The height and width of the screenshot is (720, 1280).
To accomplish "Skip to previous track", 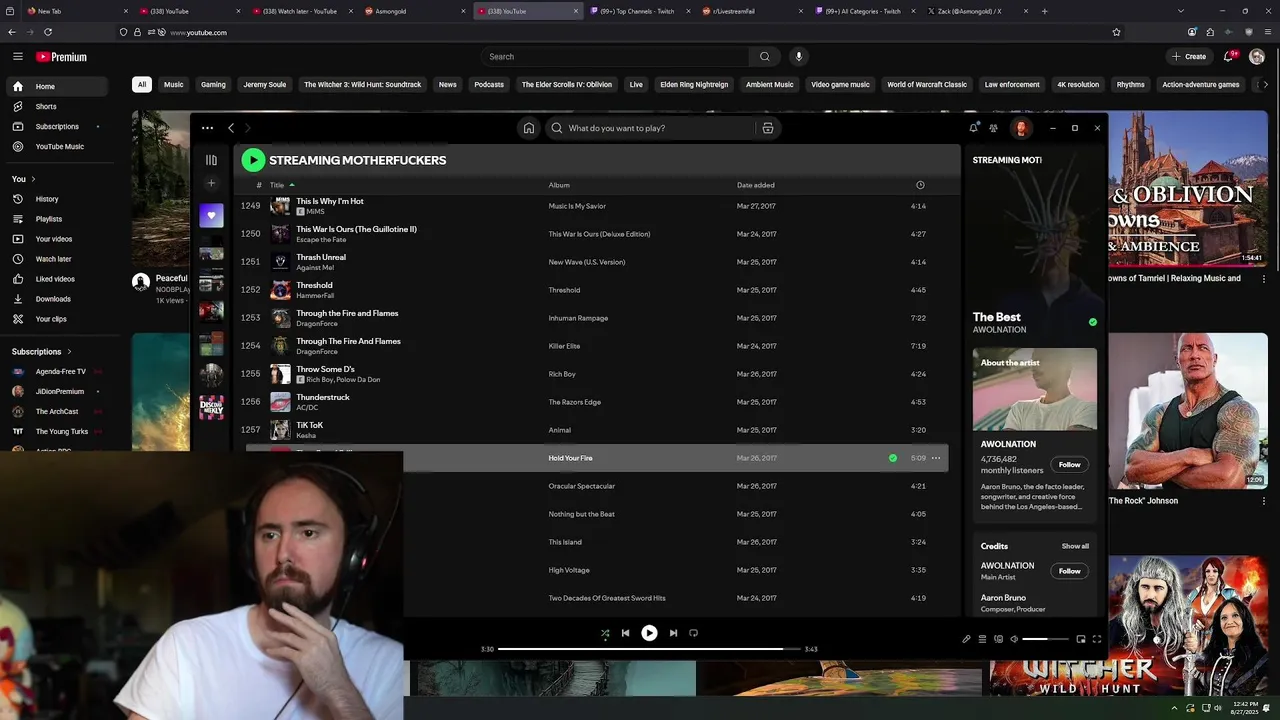I will (x=625, y=633).
